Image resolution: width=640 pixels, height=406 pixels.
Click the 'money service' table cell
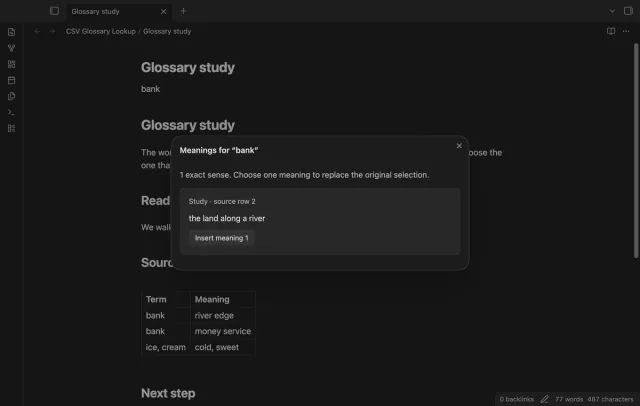[x=222, y=331]
